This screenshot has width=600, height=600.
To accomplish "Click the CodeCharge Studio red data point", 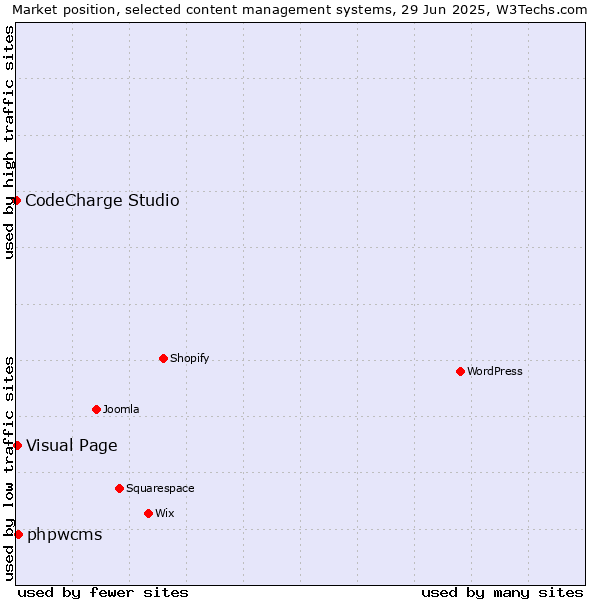I will point(16,201).
